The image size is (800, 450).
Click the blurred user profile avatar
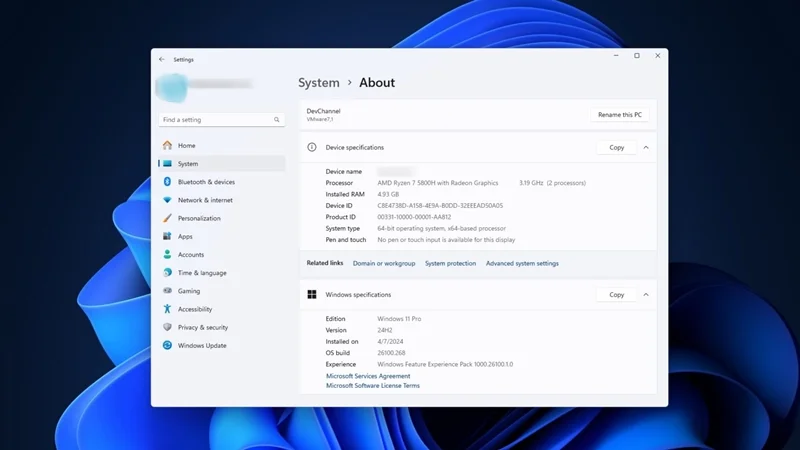pyautogui.click(x=171, y=87)
